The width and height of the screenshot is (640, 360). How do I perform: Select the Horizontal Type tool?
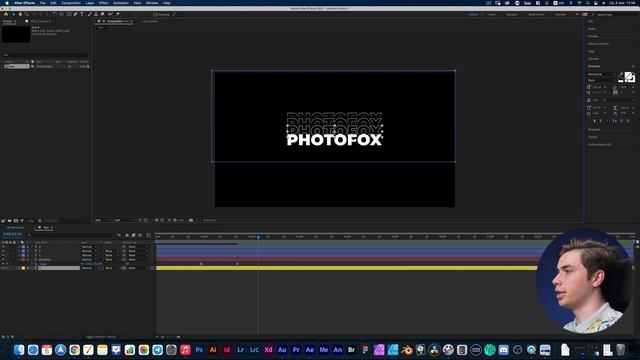(x=82, y=14)
